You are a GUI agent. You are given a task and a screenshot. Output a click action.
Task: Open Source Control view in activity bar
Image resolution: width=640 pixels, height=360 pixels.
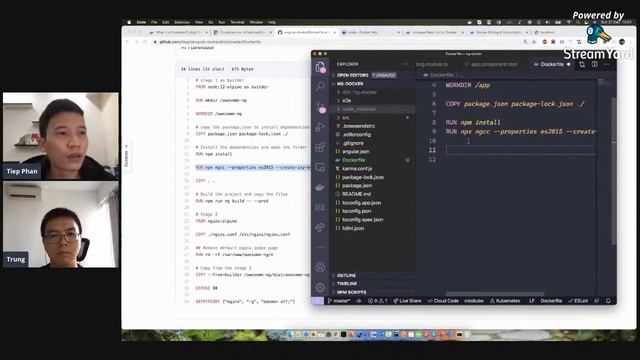pyautogui.click(x=321, y=107)
